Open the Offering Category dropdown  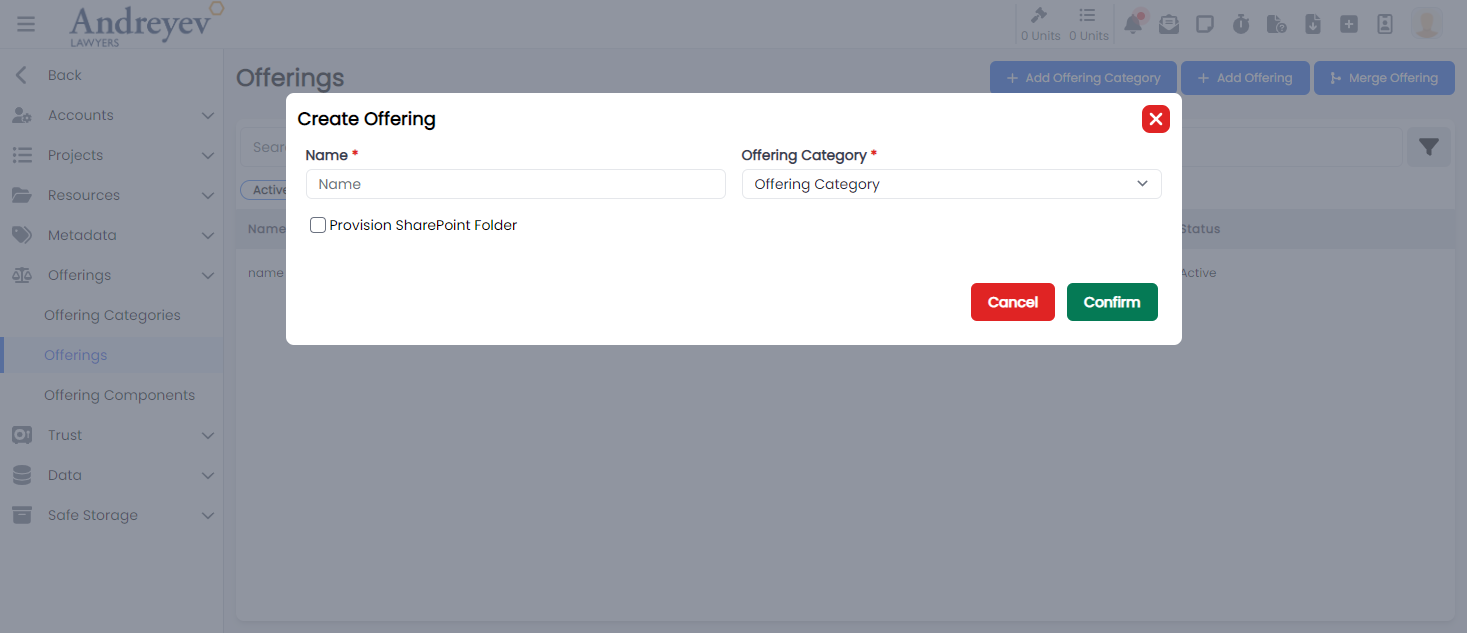tap(950, 184)
